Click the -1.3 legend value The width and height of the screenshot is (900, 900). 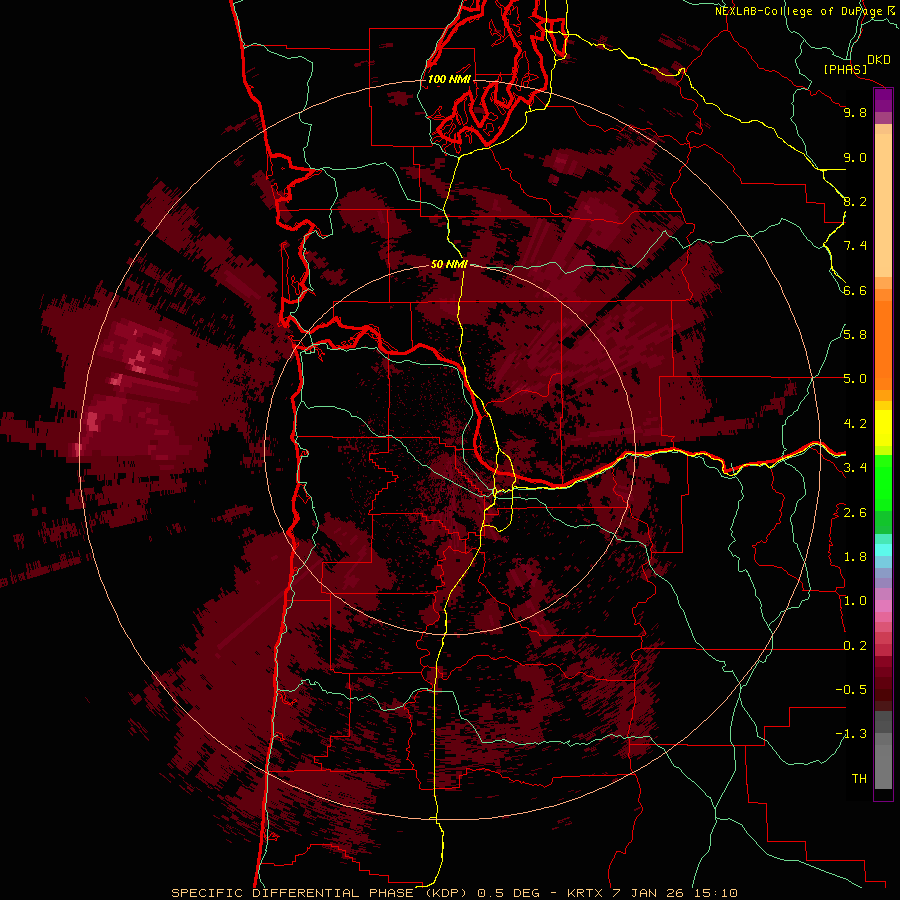[851, 734]
